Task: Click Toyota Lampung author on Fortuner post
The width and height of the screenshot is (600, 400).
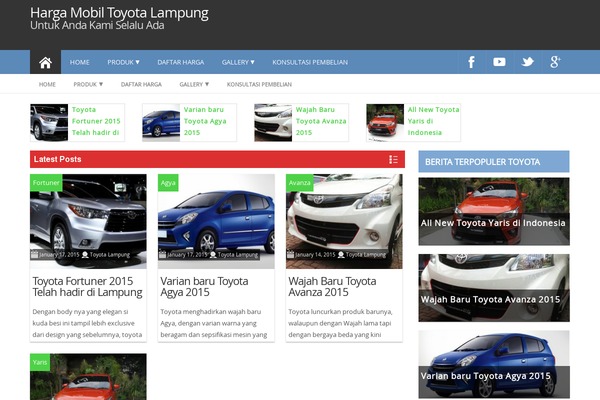Action: [x=110, y=255]
